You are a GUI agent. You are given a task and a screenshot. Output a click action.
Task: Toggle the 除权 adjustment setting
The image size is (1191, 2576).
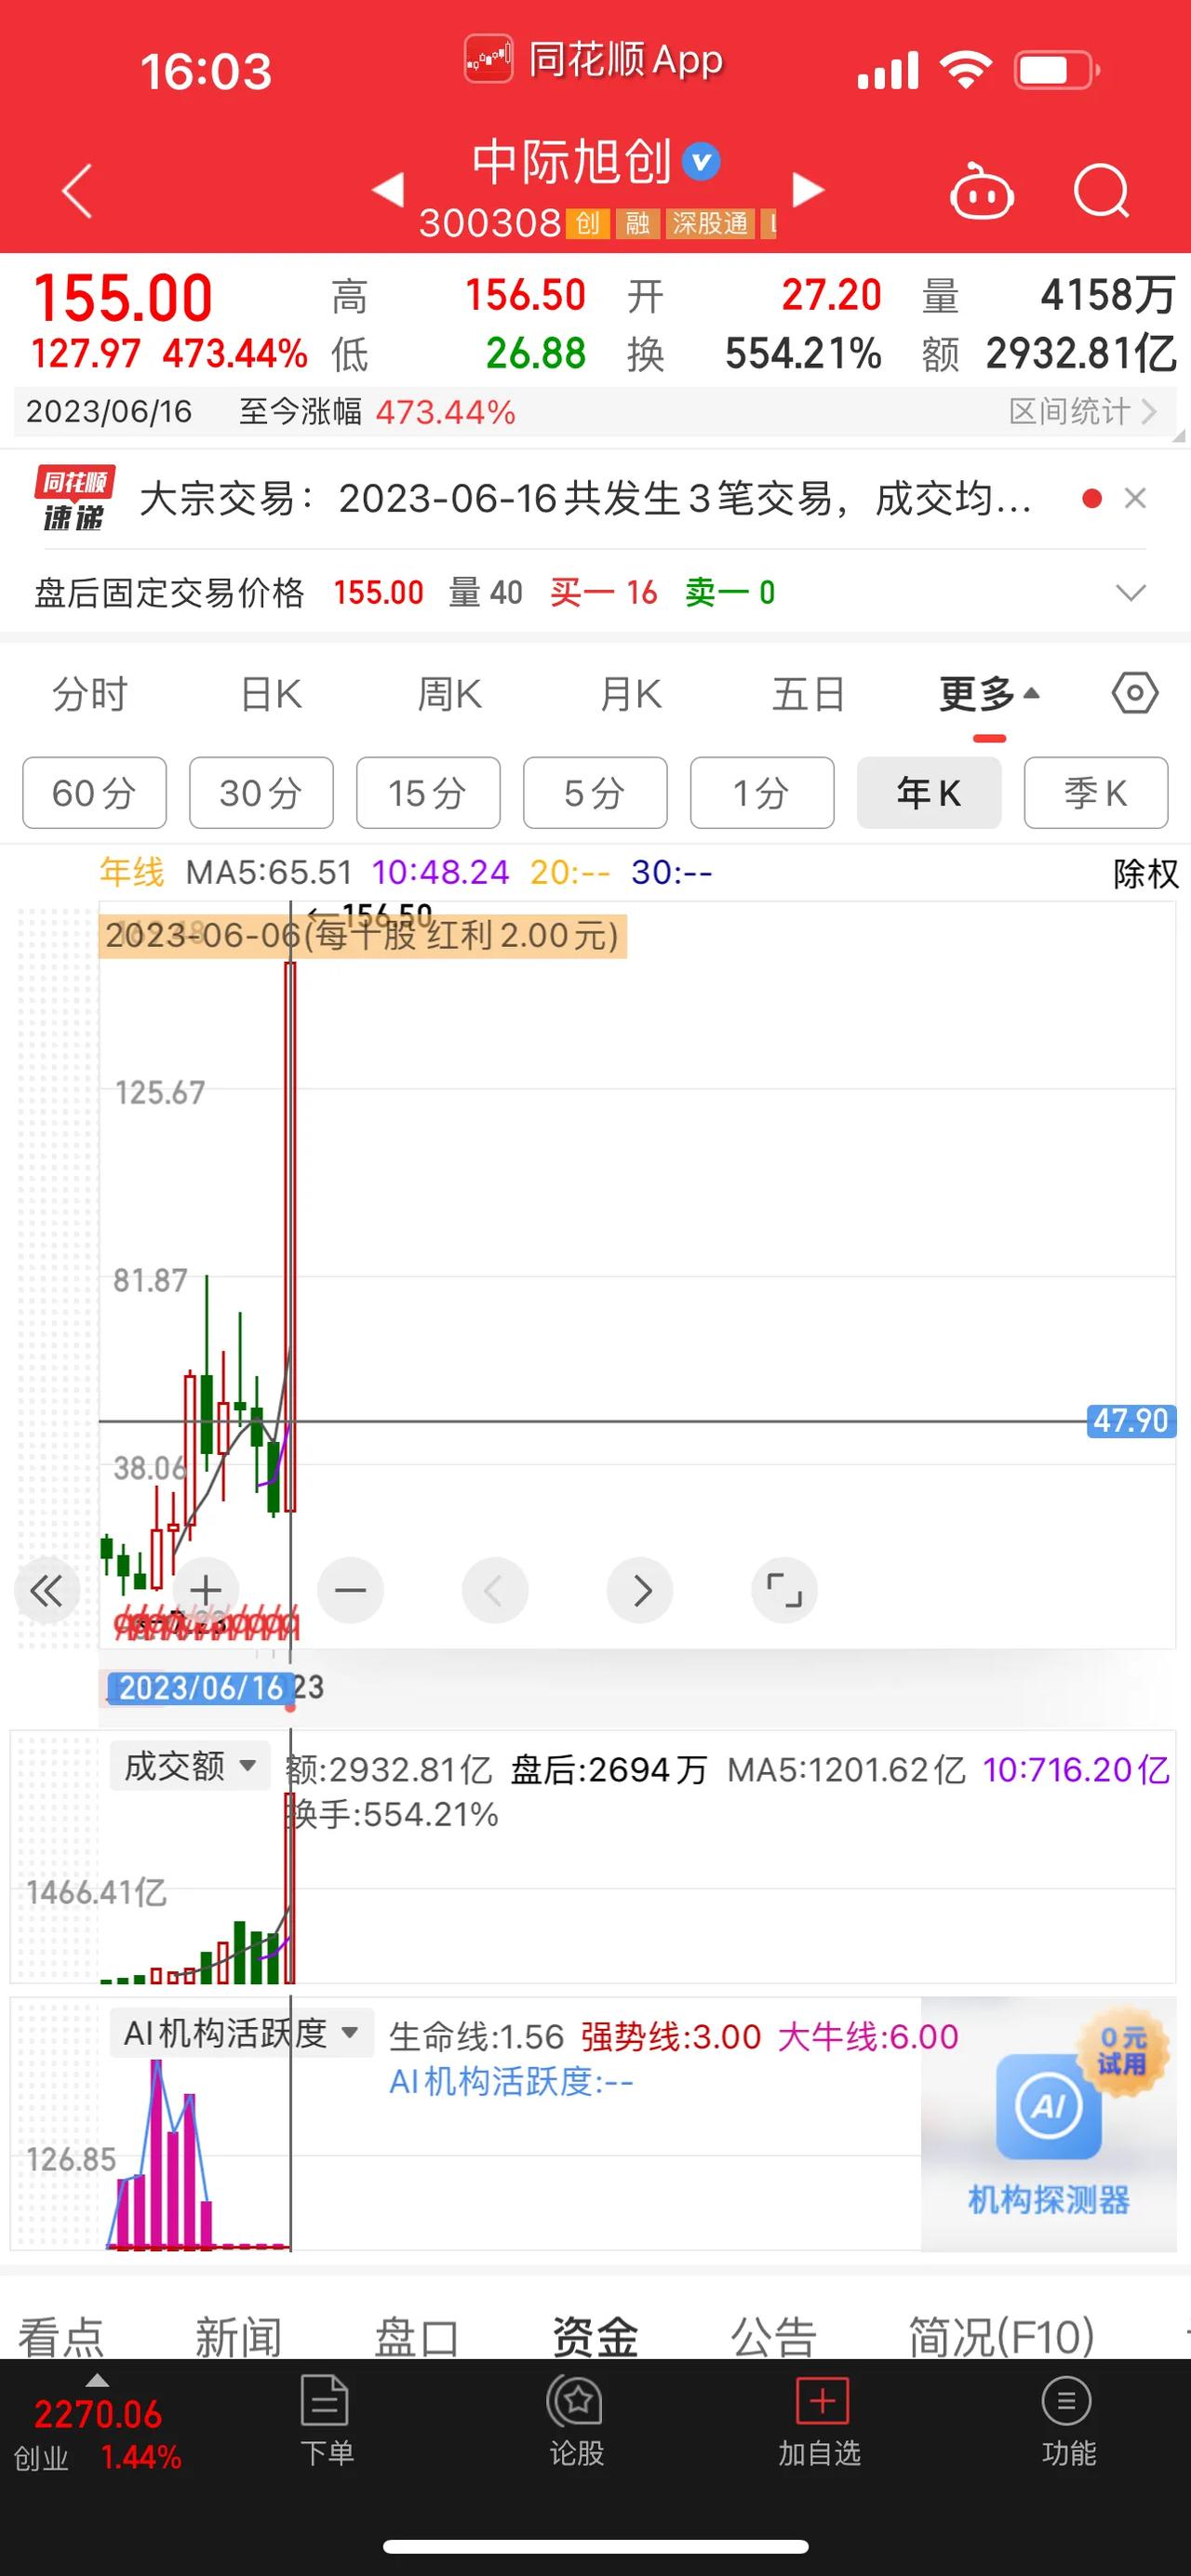coord(1146,874)
